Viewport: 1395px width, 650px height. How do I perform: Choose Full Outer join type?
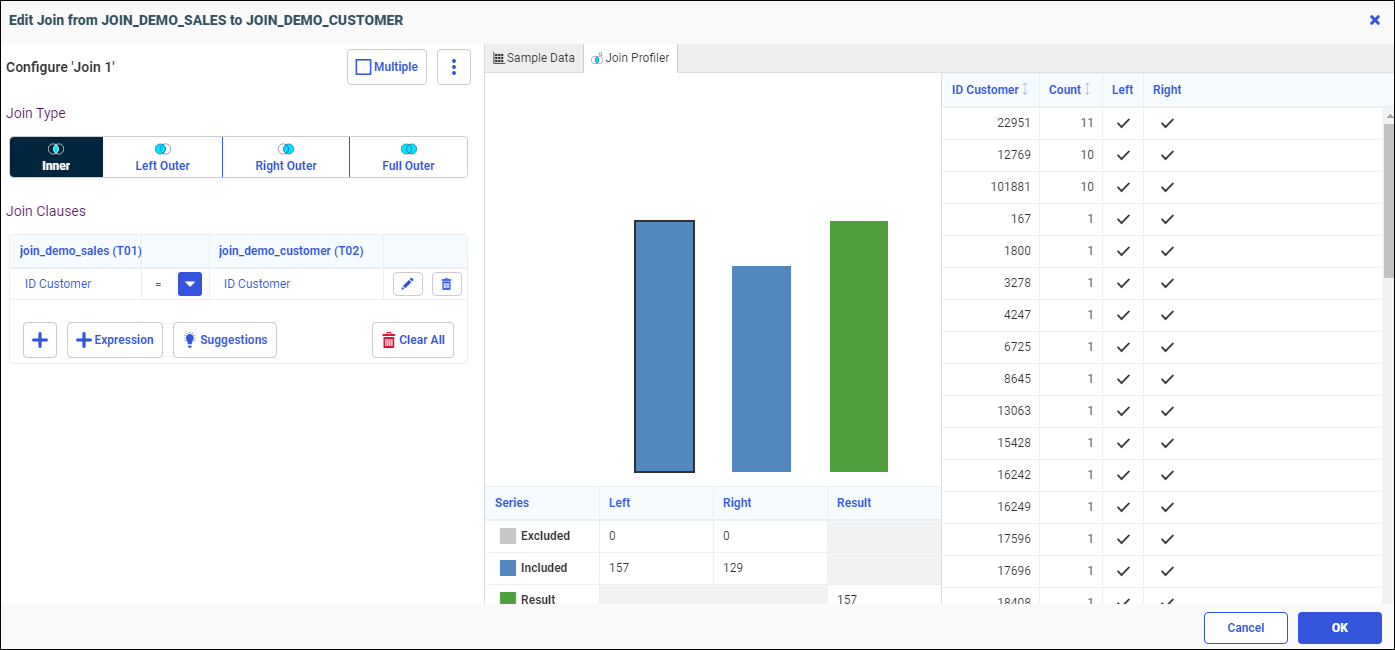click(x=408, y=157)
